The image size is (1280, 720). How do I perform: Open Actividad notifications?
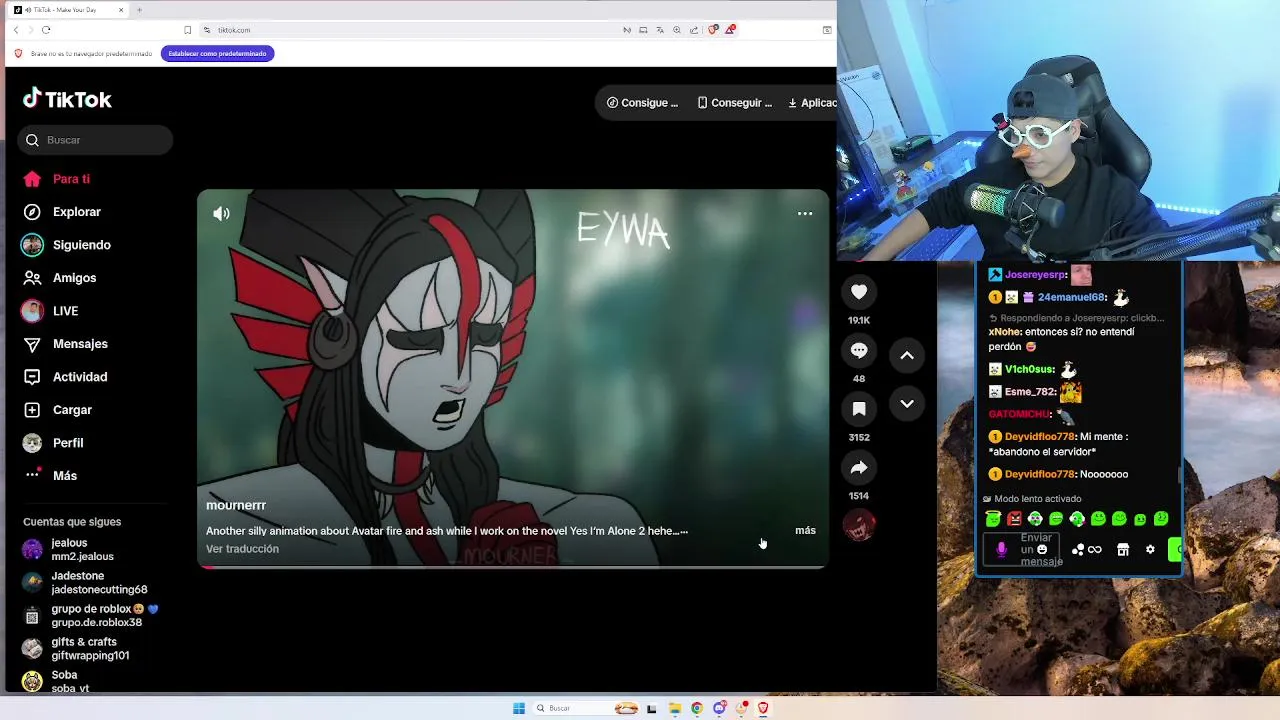[65, 377]
